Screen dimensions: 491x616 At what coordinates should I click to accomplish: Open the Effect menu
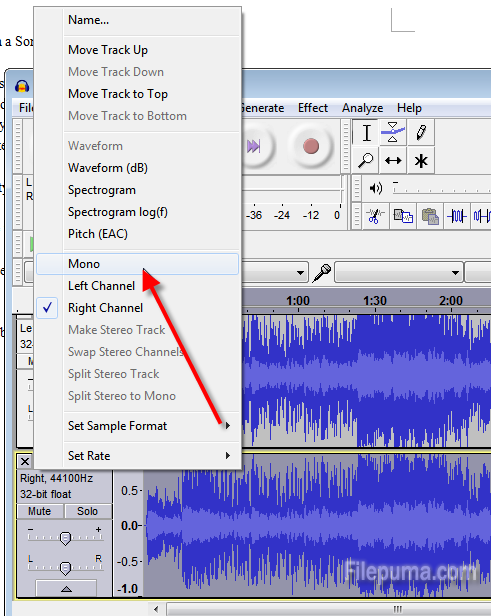pyautogui.click(x=313, y=108)
